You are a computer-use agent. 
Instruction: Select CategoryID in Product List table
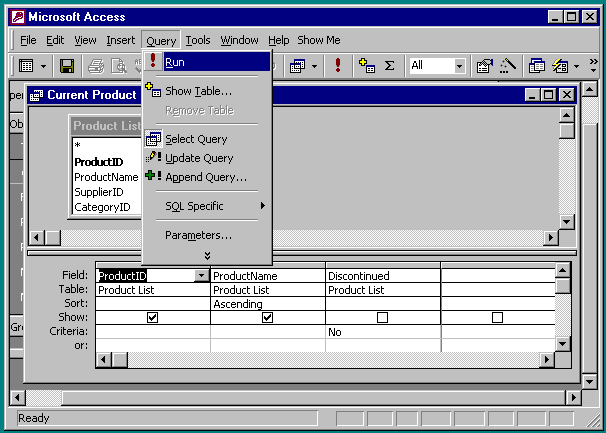(102, 207)
